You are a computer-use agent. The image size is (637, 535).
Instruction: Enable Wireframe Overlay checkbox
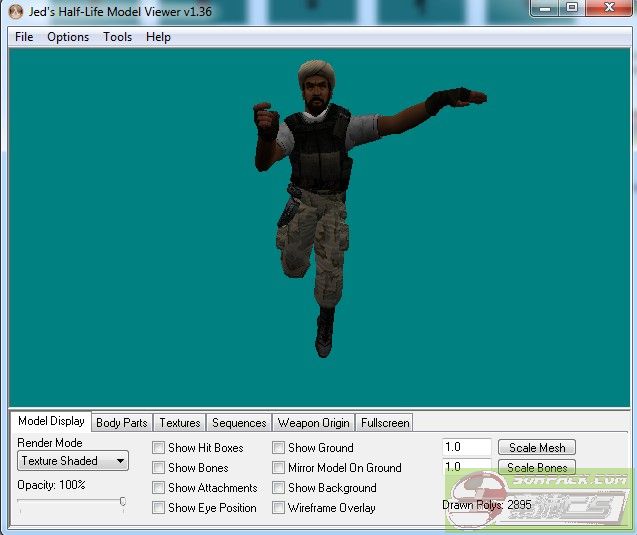(x=279, y=508)
